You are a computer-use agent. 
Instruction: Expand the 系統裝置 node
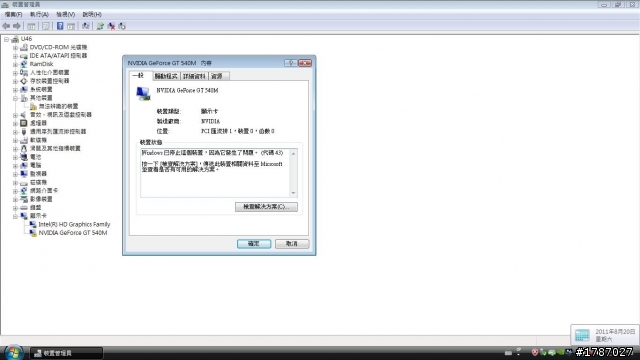point(15,89)
